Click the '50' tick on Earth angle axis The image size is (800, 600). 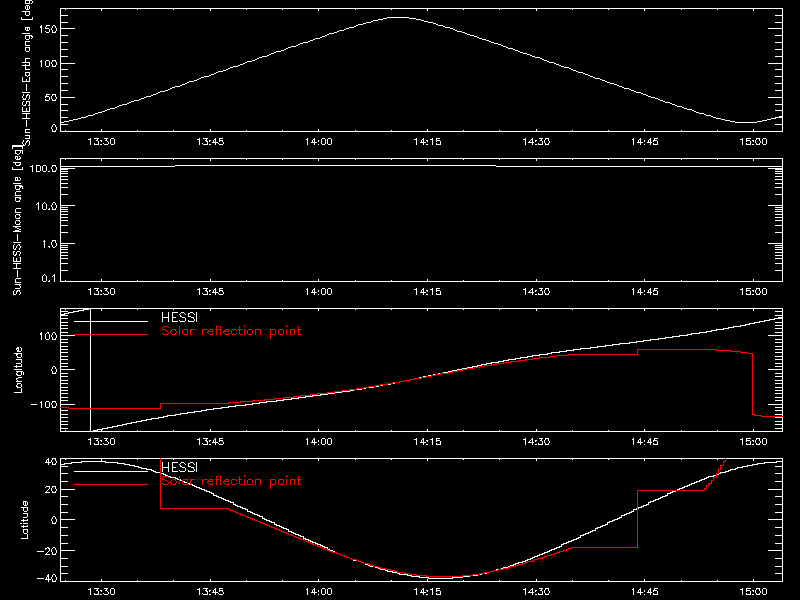pos(51,97)
